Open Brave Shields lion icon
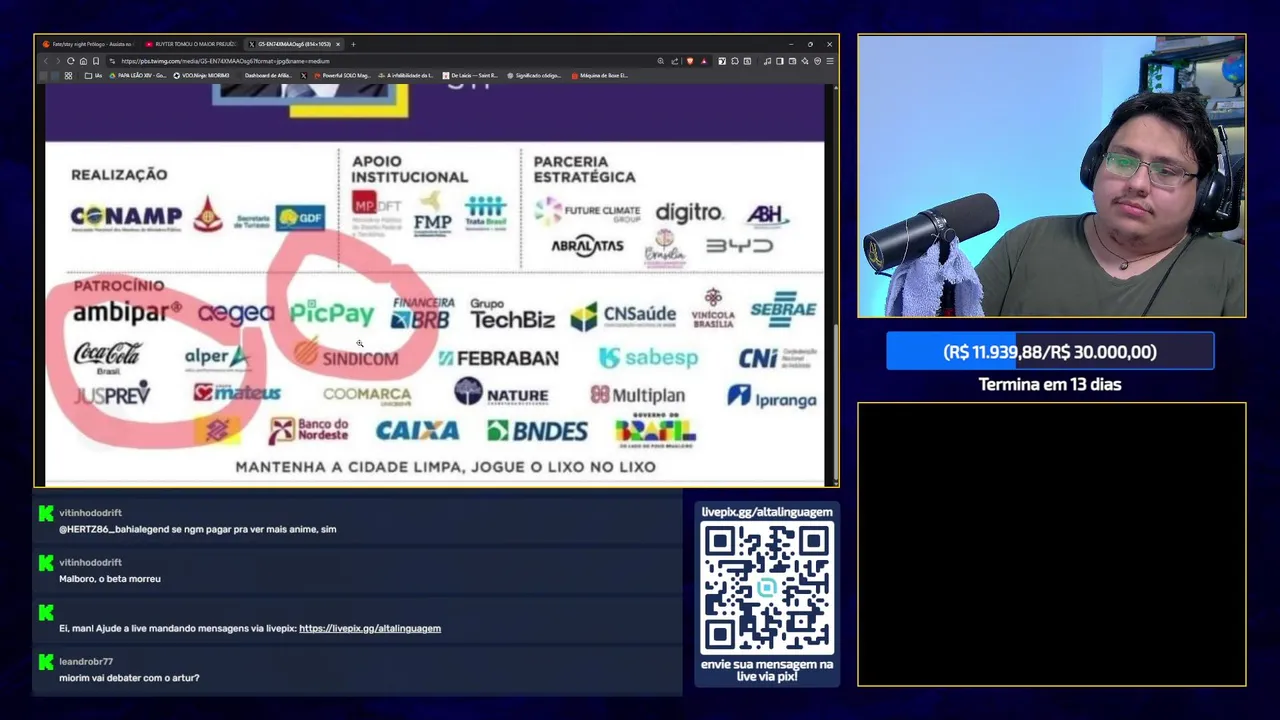Screen dimensions: 1280x720 click(690, 61)
